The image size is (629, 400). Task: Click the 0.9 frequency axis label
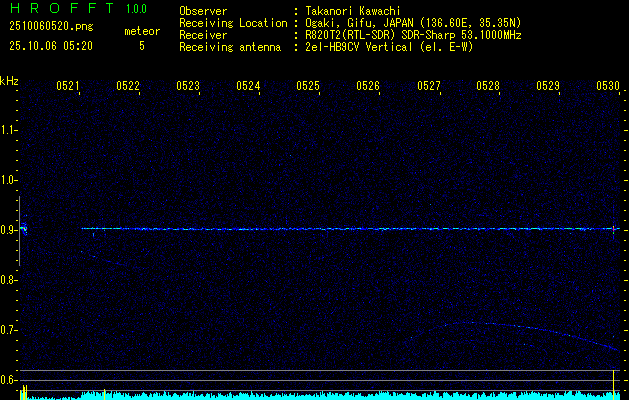click(8, 230)
